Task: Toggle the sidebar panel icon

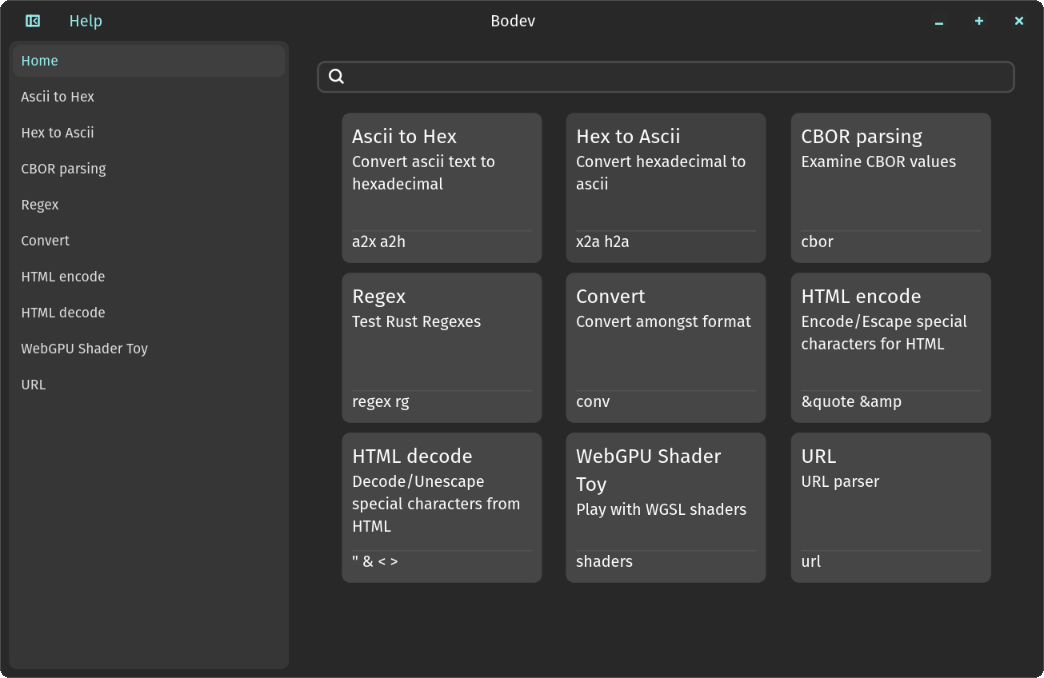Action: 33,21
